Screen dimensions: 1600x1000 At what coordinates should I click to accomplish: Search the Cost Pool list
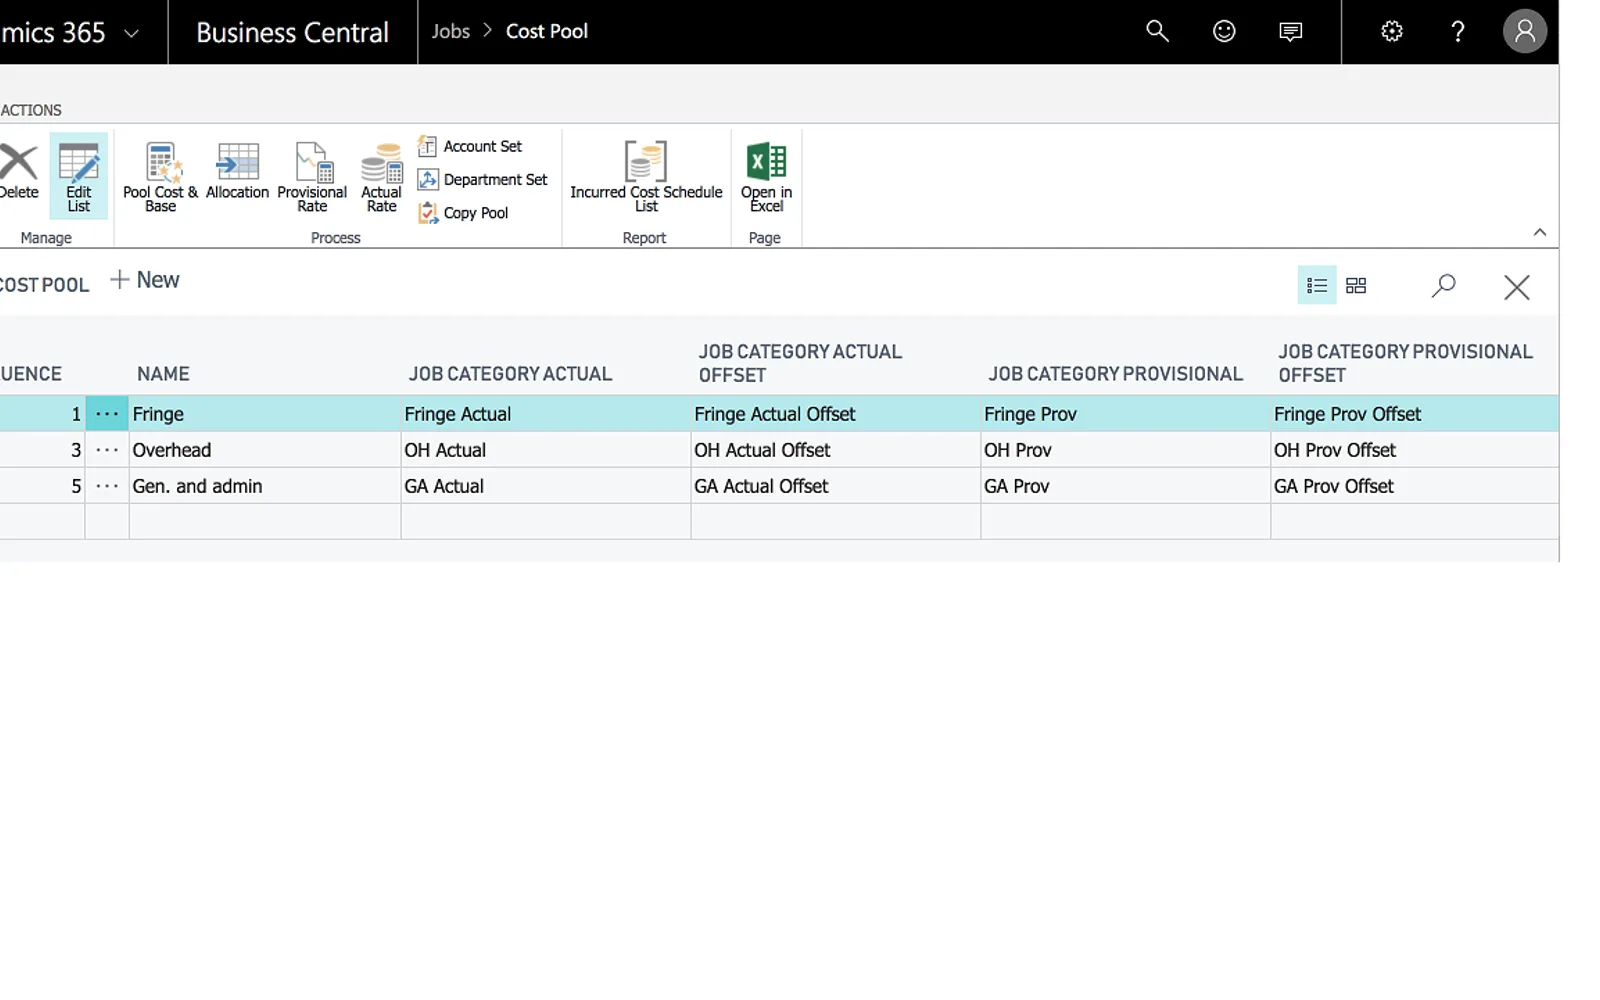tap(1443, 286)
